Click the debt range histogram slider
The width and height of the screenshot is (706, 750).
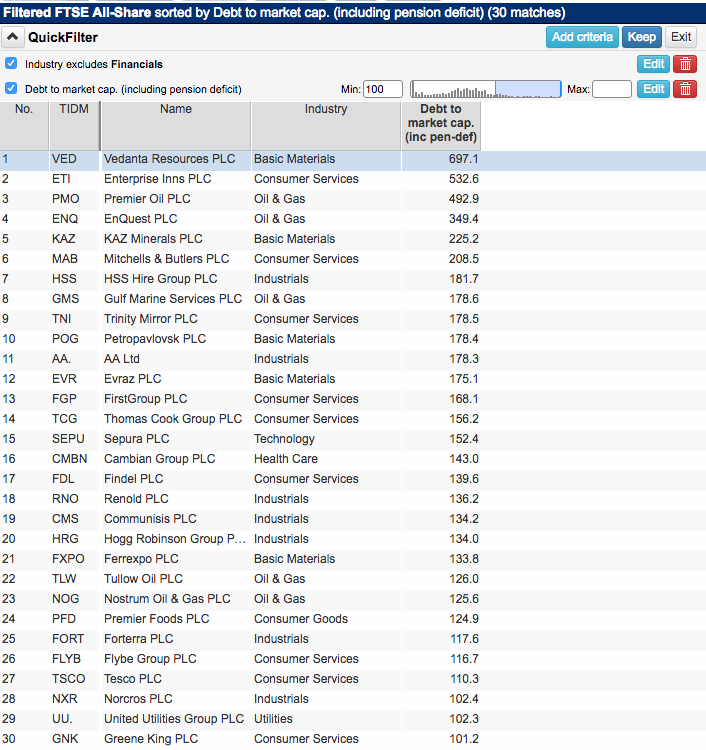(x=485, y=89)
